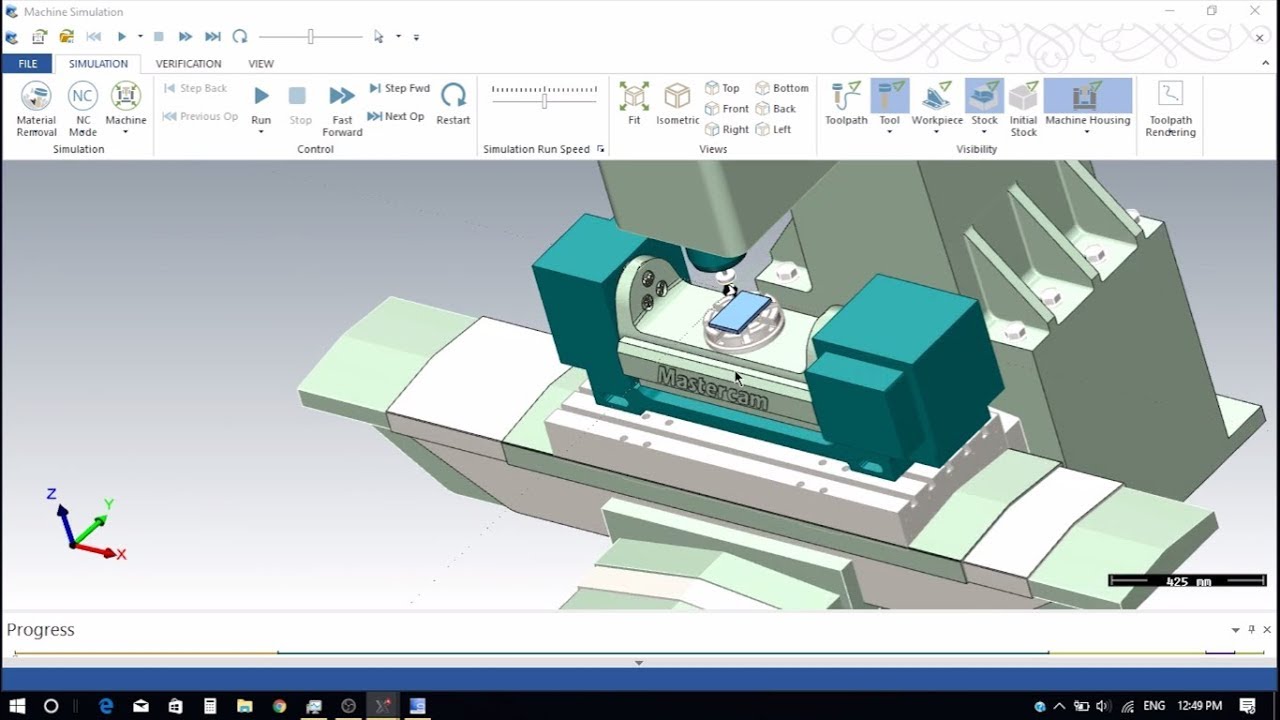Select the Top view
The image size is (1280, 720).
pos(722,88)
